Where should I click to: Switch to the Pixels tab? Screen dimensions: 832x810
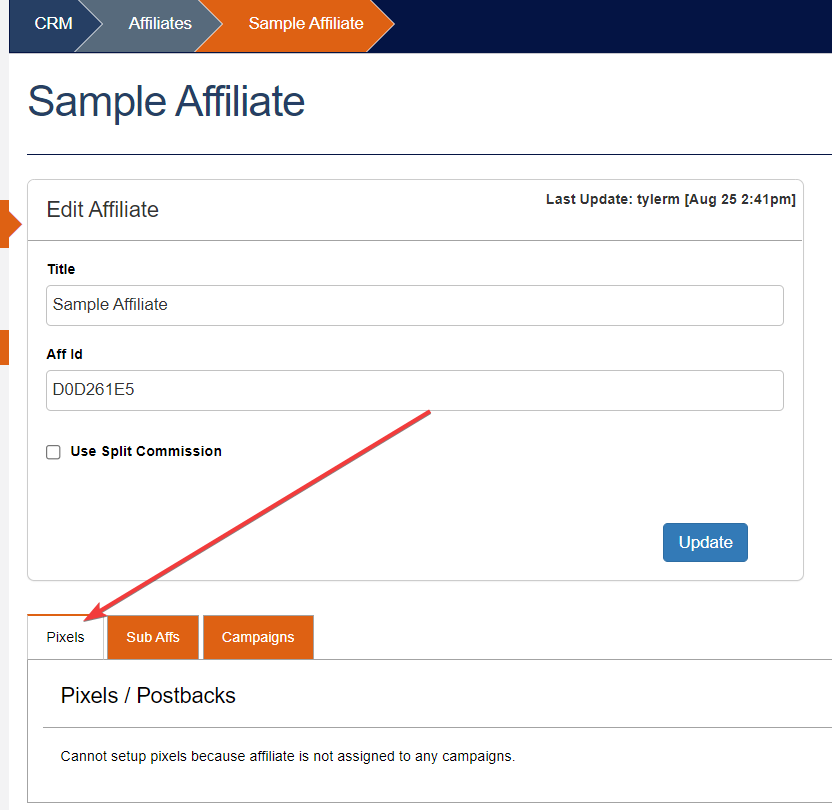66,637
